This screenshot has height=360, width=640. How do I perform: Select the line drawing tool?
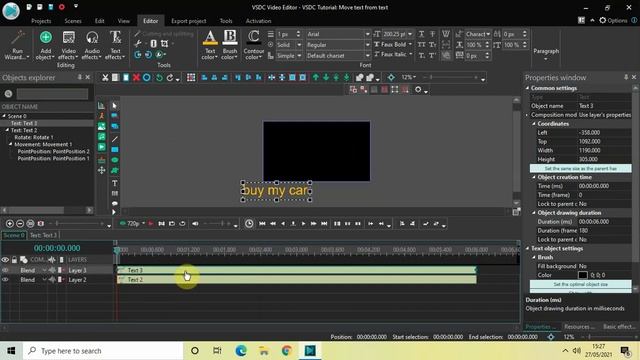[115, 139]
